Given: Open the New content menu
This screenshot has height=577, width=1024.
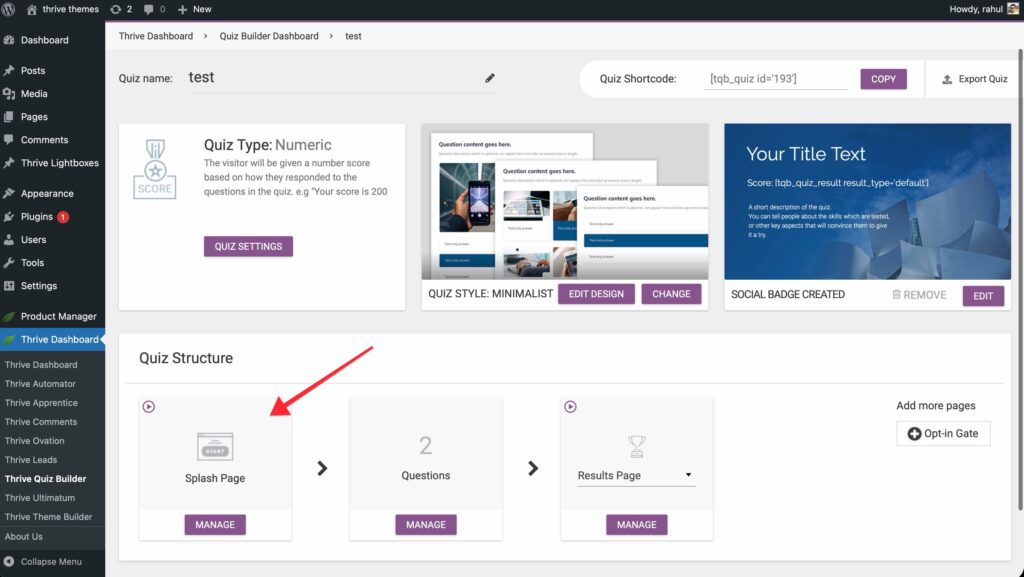Looking at the screenshot, I should (194, 9).
